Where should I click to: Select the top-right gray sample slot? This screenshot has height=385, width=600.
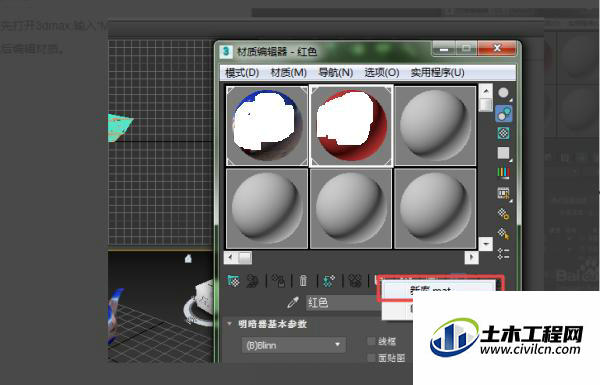pos(435,126)
